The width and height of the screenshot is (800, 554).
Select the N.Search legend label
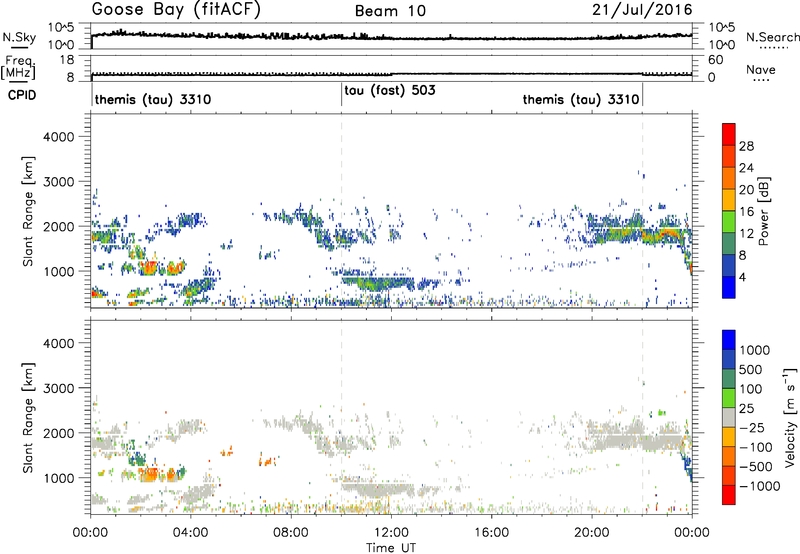pyautogui.click(x=772, y=37)
